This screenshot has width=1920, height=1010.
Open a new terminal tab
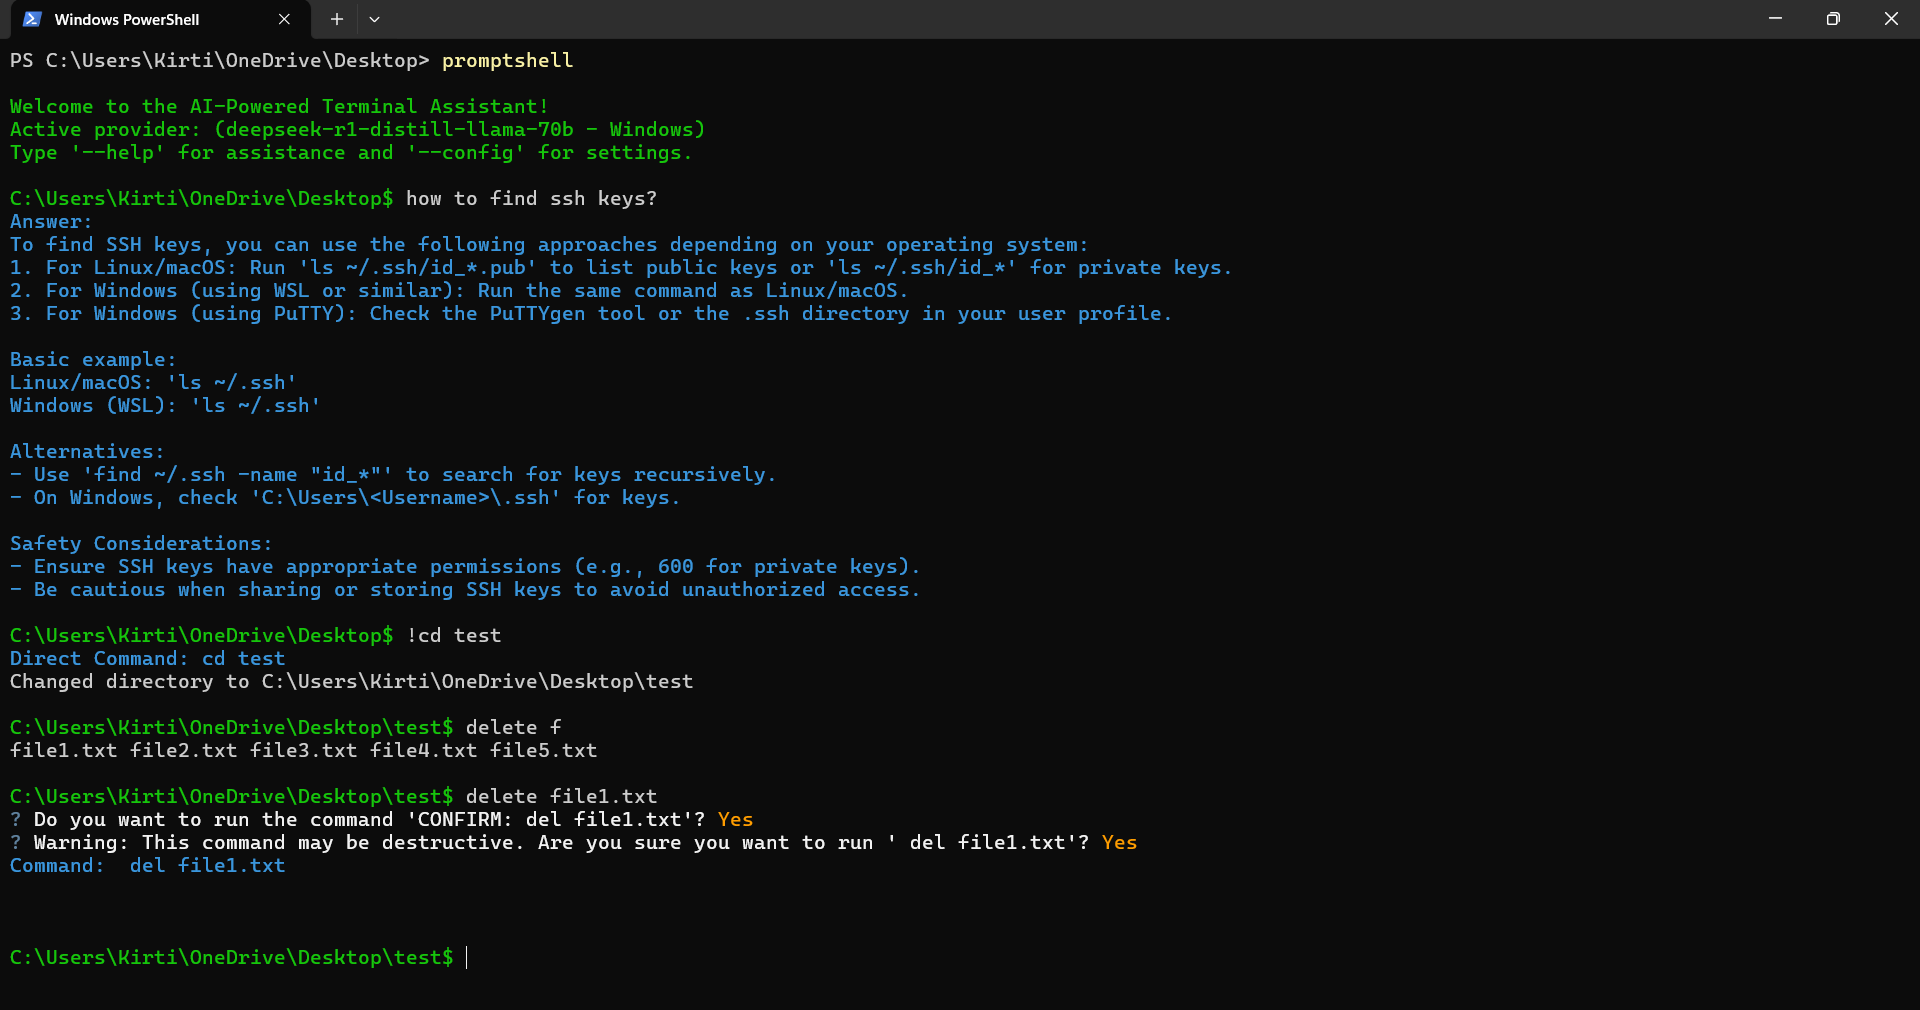(x=337, y=19)
